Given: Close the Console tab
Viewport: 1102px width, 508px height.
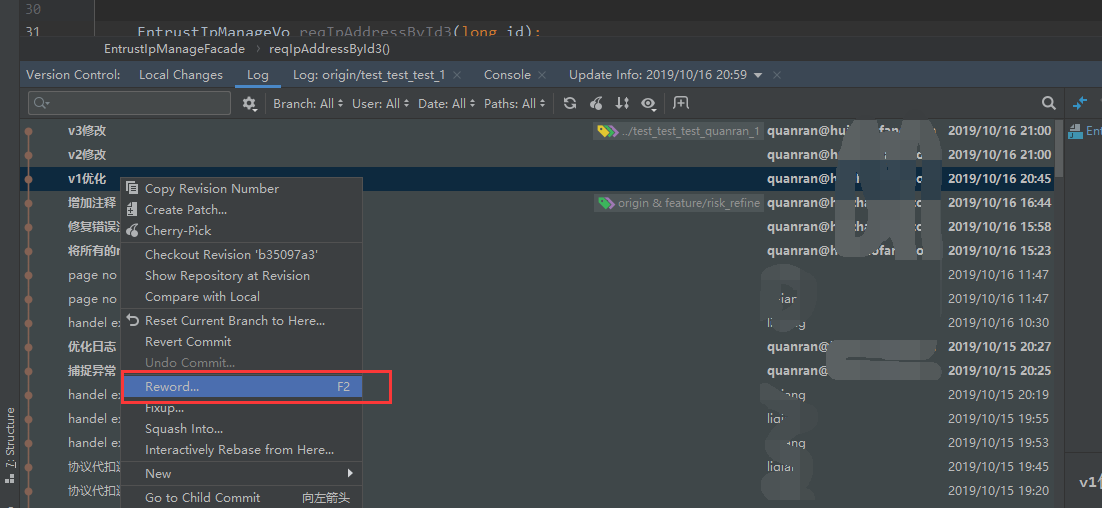Looking at the screenshot, I should pos(542,74).
